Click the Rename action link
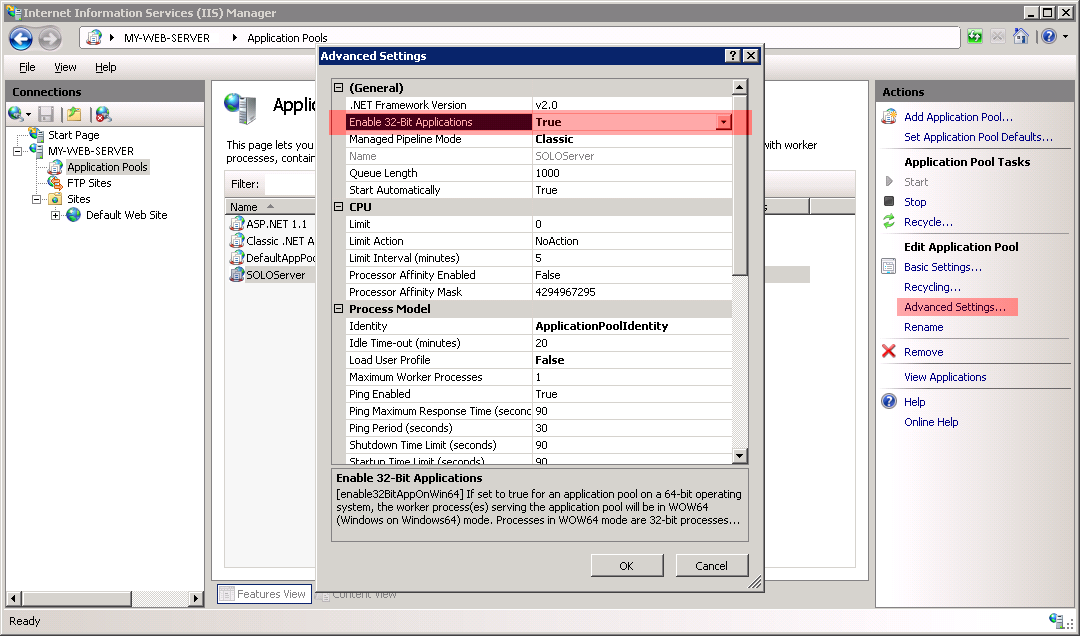The width and height of the screenshot is (1080, 636). point(924,327)
